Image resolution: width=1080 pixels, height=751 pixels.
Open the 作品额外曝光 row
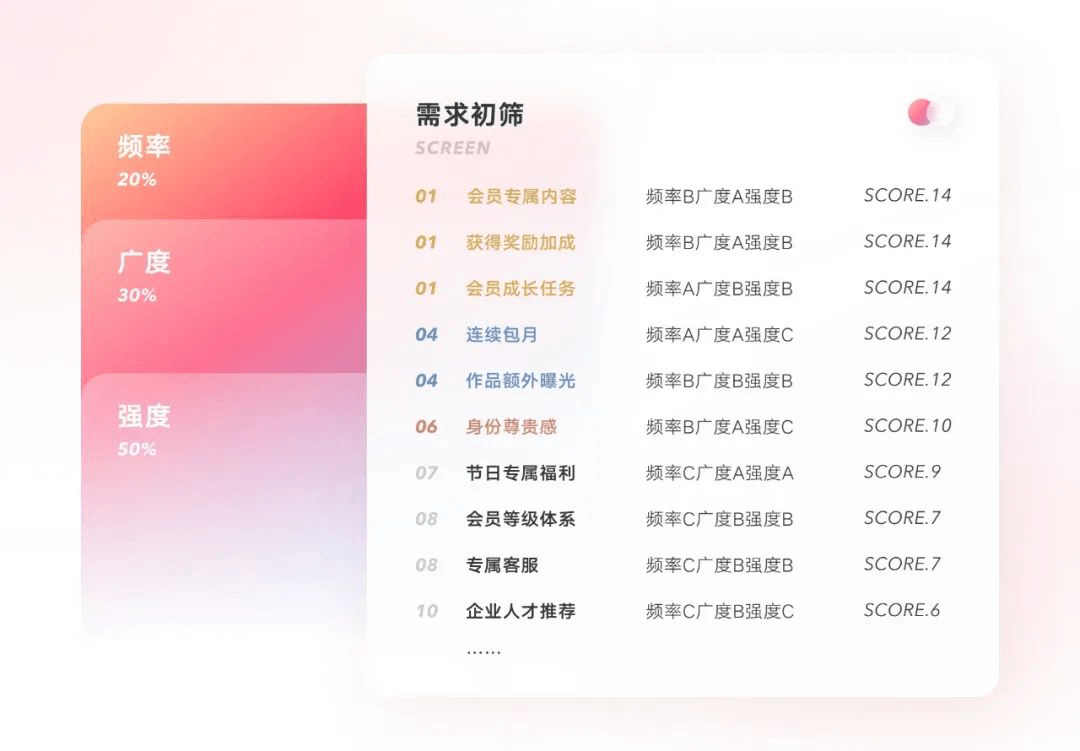683,381
